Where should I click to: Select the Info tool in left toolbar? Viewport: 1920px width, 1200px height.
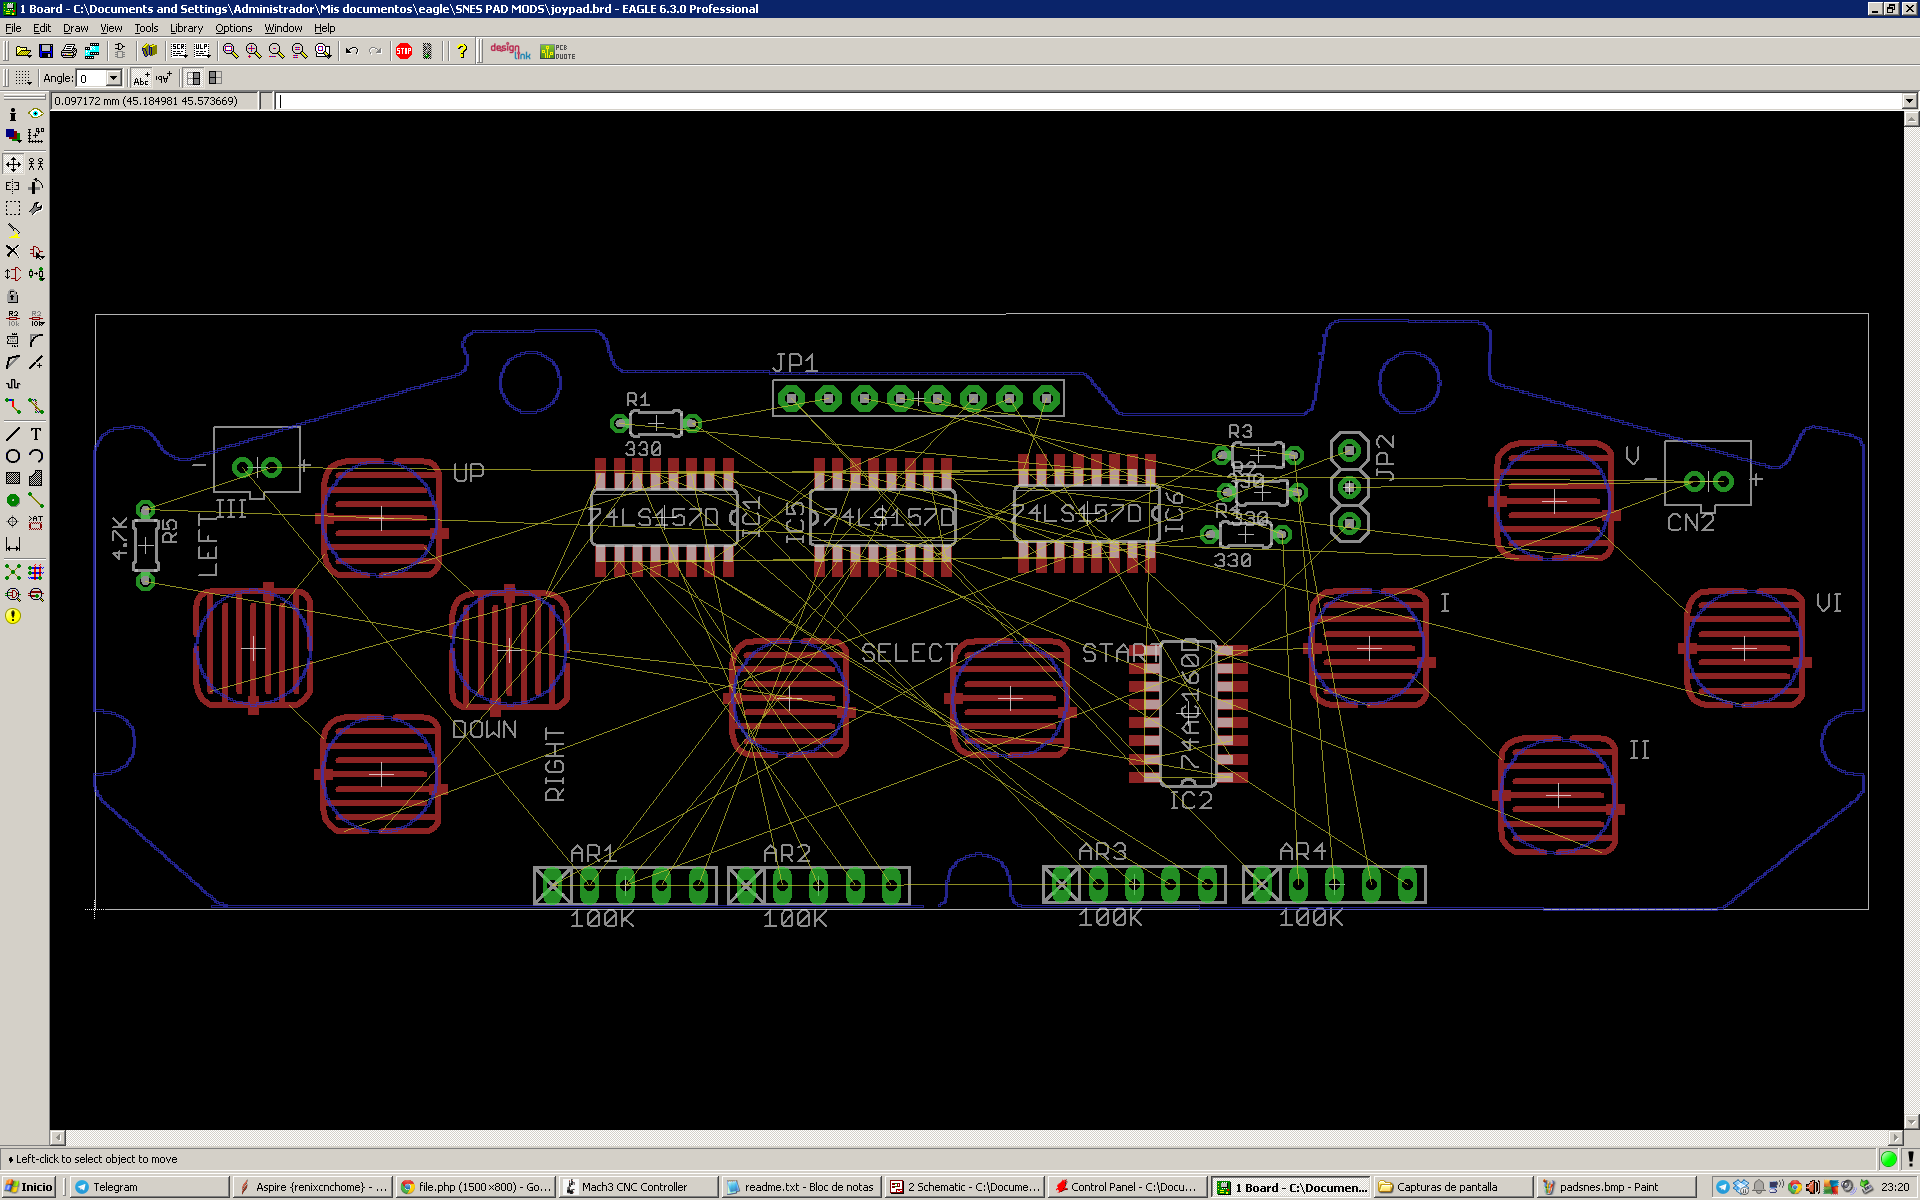(13, 114)
